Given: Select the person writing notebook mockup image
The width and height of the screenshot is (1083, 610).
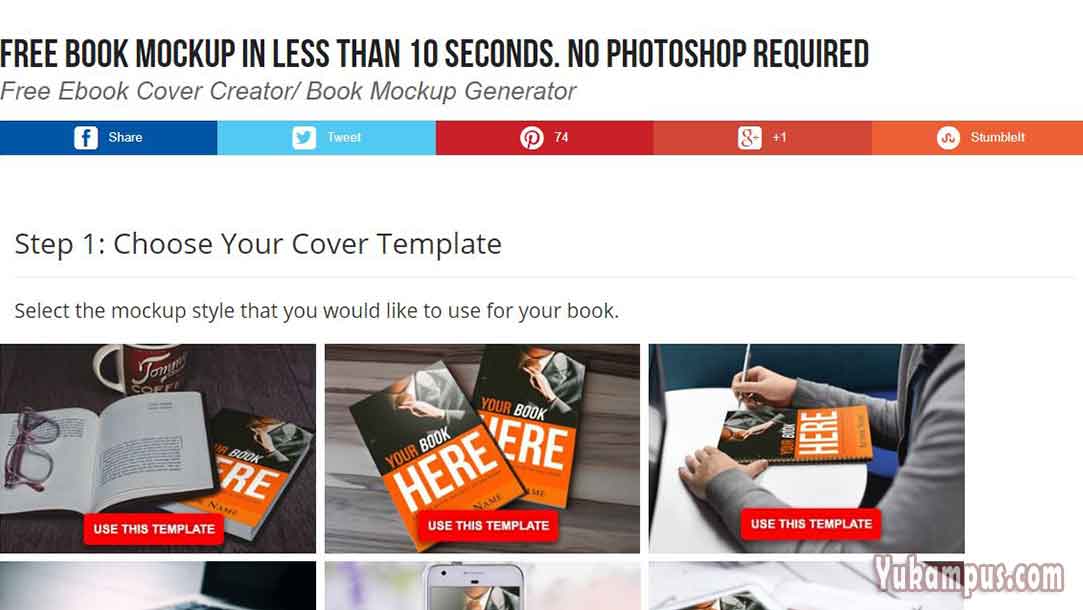Looking at the screenshot, I should (x=806, y=448).
